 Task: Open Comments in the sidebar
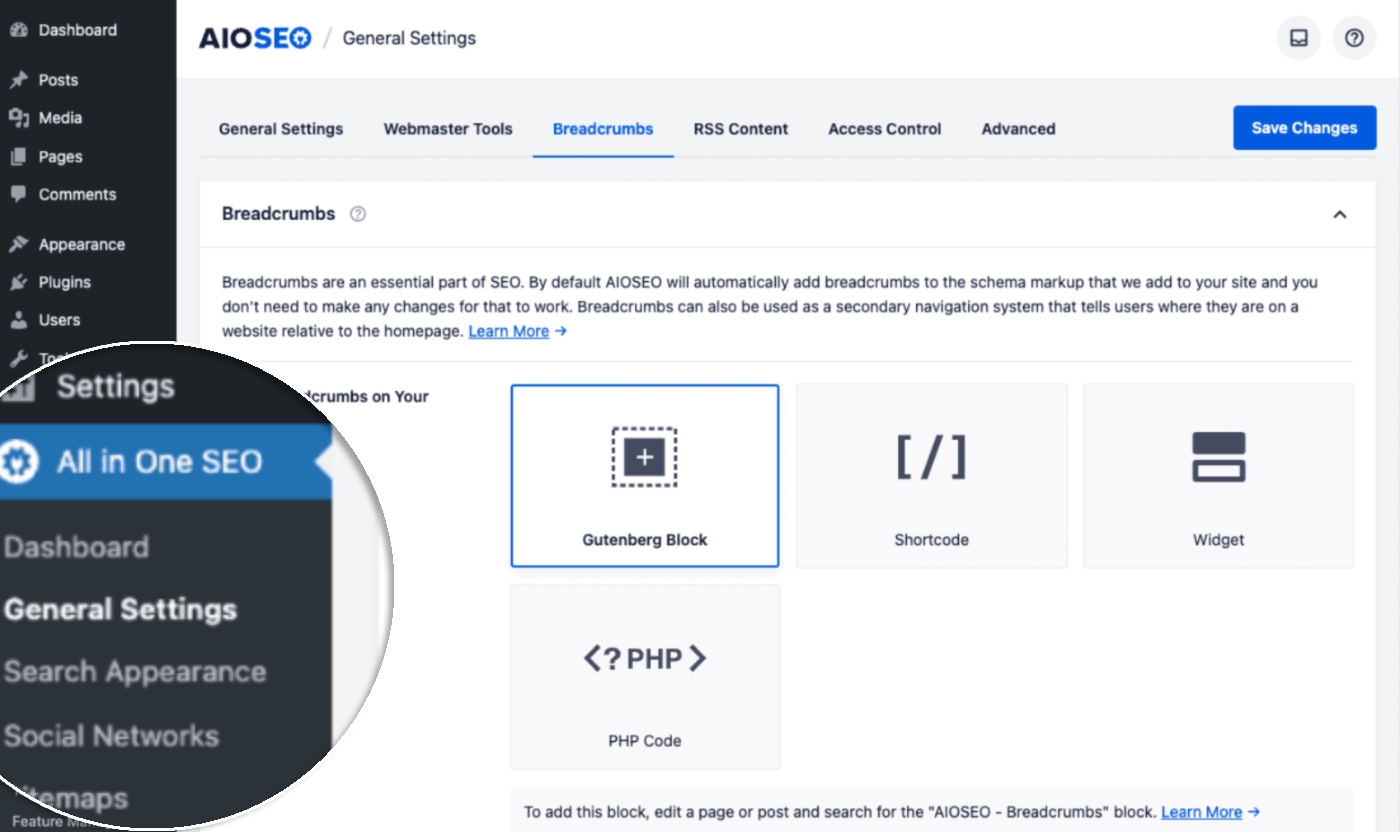[x=77, y=195]
